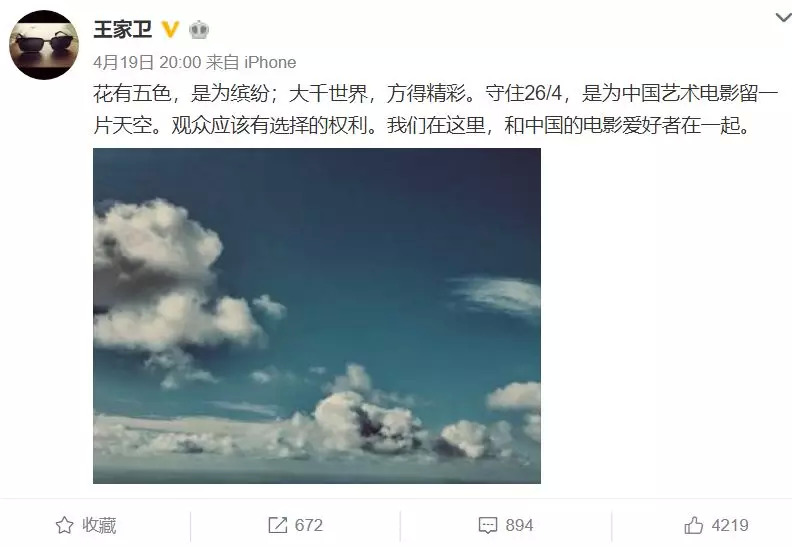
Task: Select the 收藏 label
Action: tap(100, 525)
